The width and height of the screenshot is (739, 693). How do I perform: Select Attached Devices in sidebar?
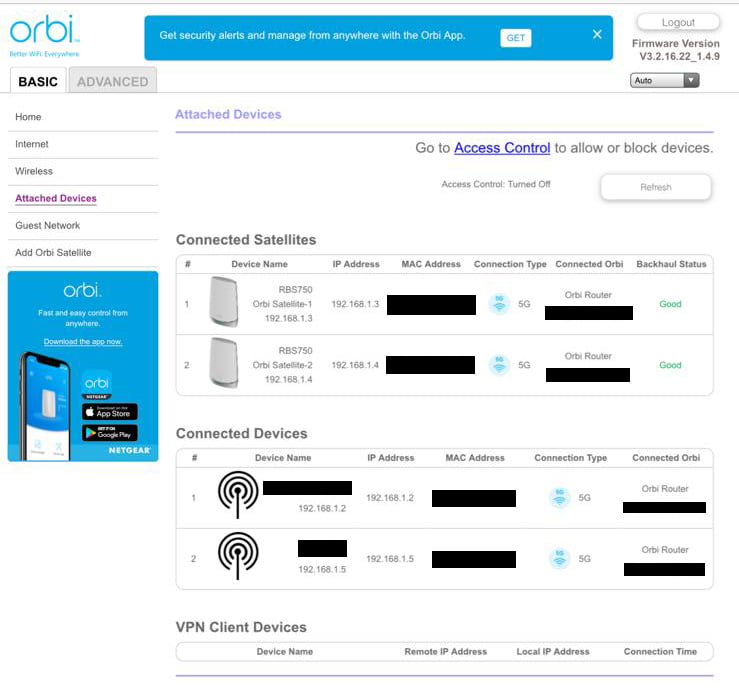[56, 198]
